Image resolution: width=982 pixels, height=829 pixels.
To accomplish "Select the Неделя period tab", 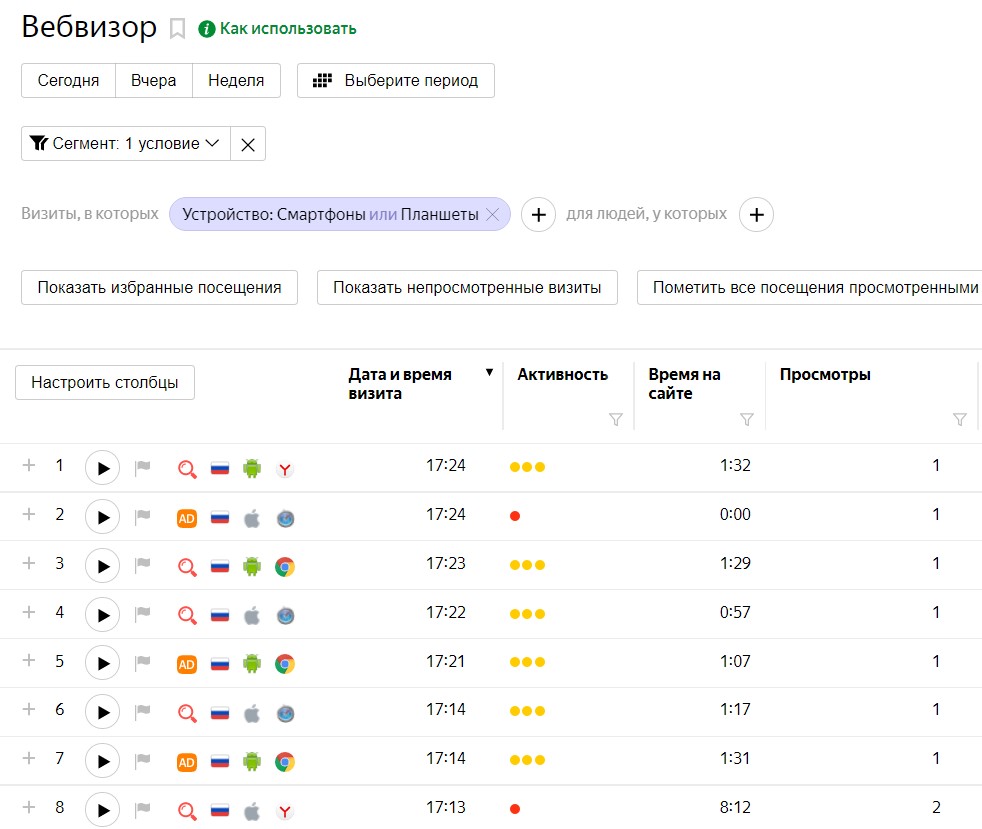I will click(x=236, y=81).
